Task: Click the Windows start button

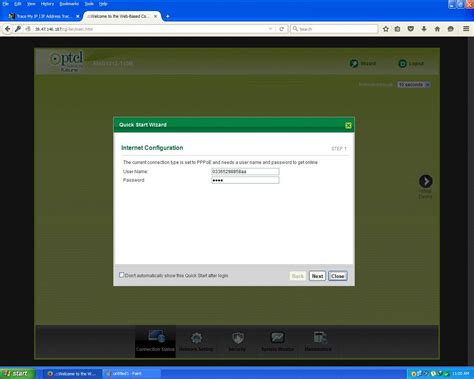Action: click(x=17, y=373)
